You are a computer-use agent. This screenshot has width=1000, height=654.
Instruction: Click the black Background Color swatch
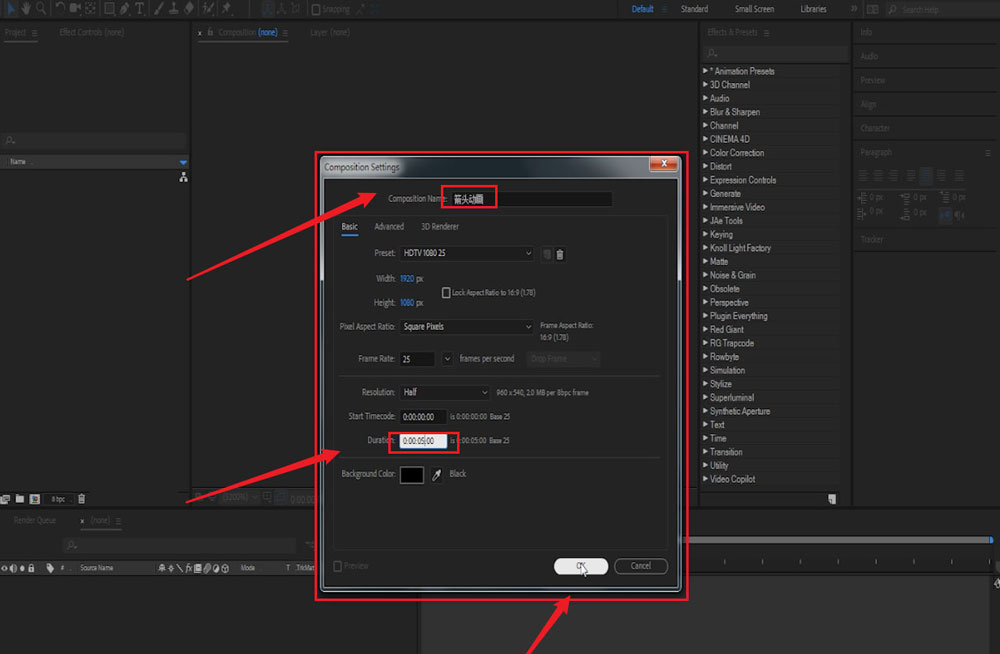coord(412,475)
